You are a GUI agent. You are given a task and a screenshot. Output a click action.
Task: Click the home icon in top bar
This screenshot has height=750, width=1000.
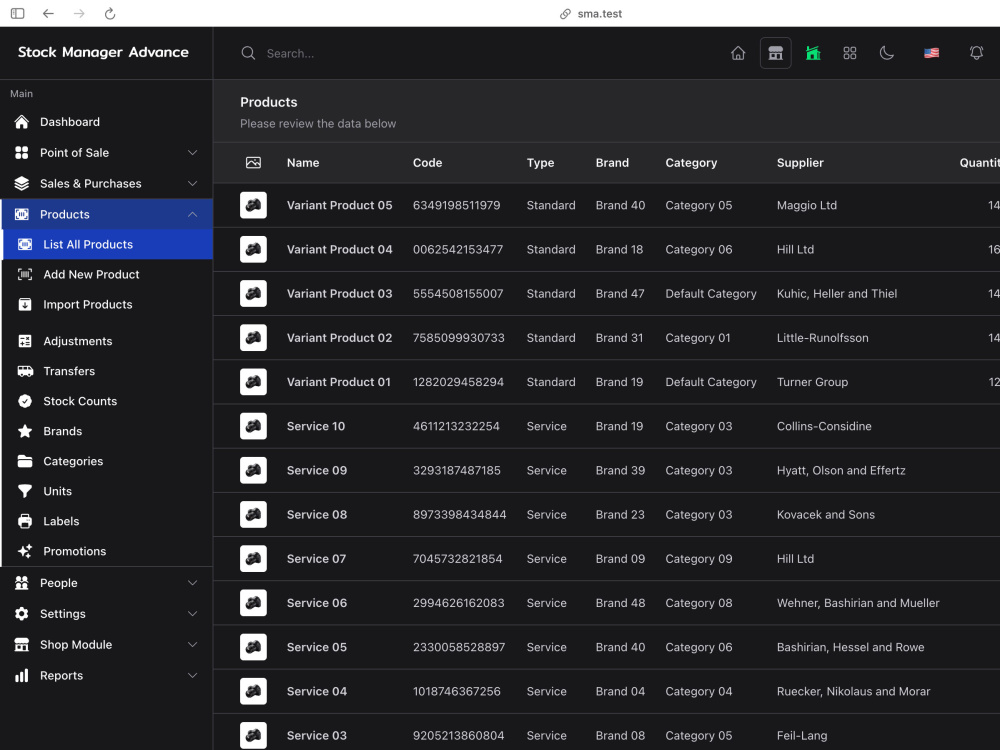click(x=738, y=53)
